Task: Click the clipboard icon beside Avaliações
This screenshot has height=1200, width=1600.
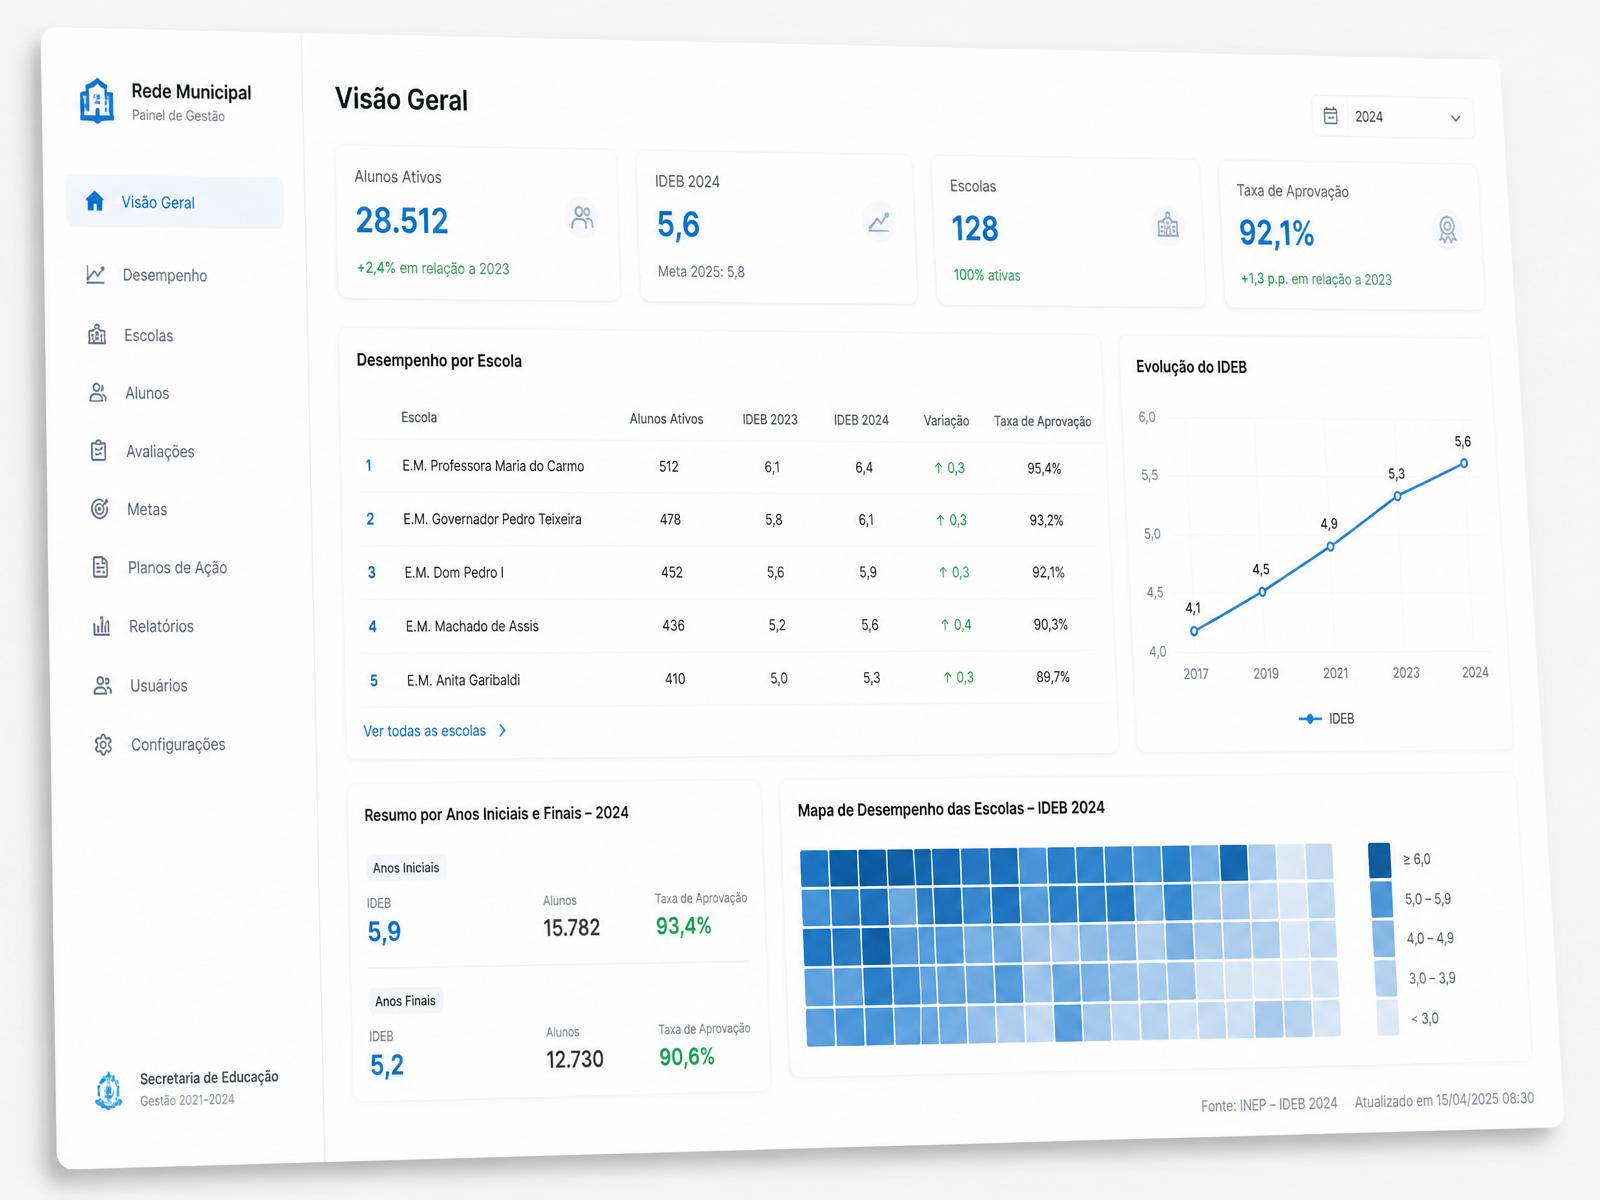Action: 99,450
